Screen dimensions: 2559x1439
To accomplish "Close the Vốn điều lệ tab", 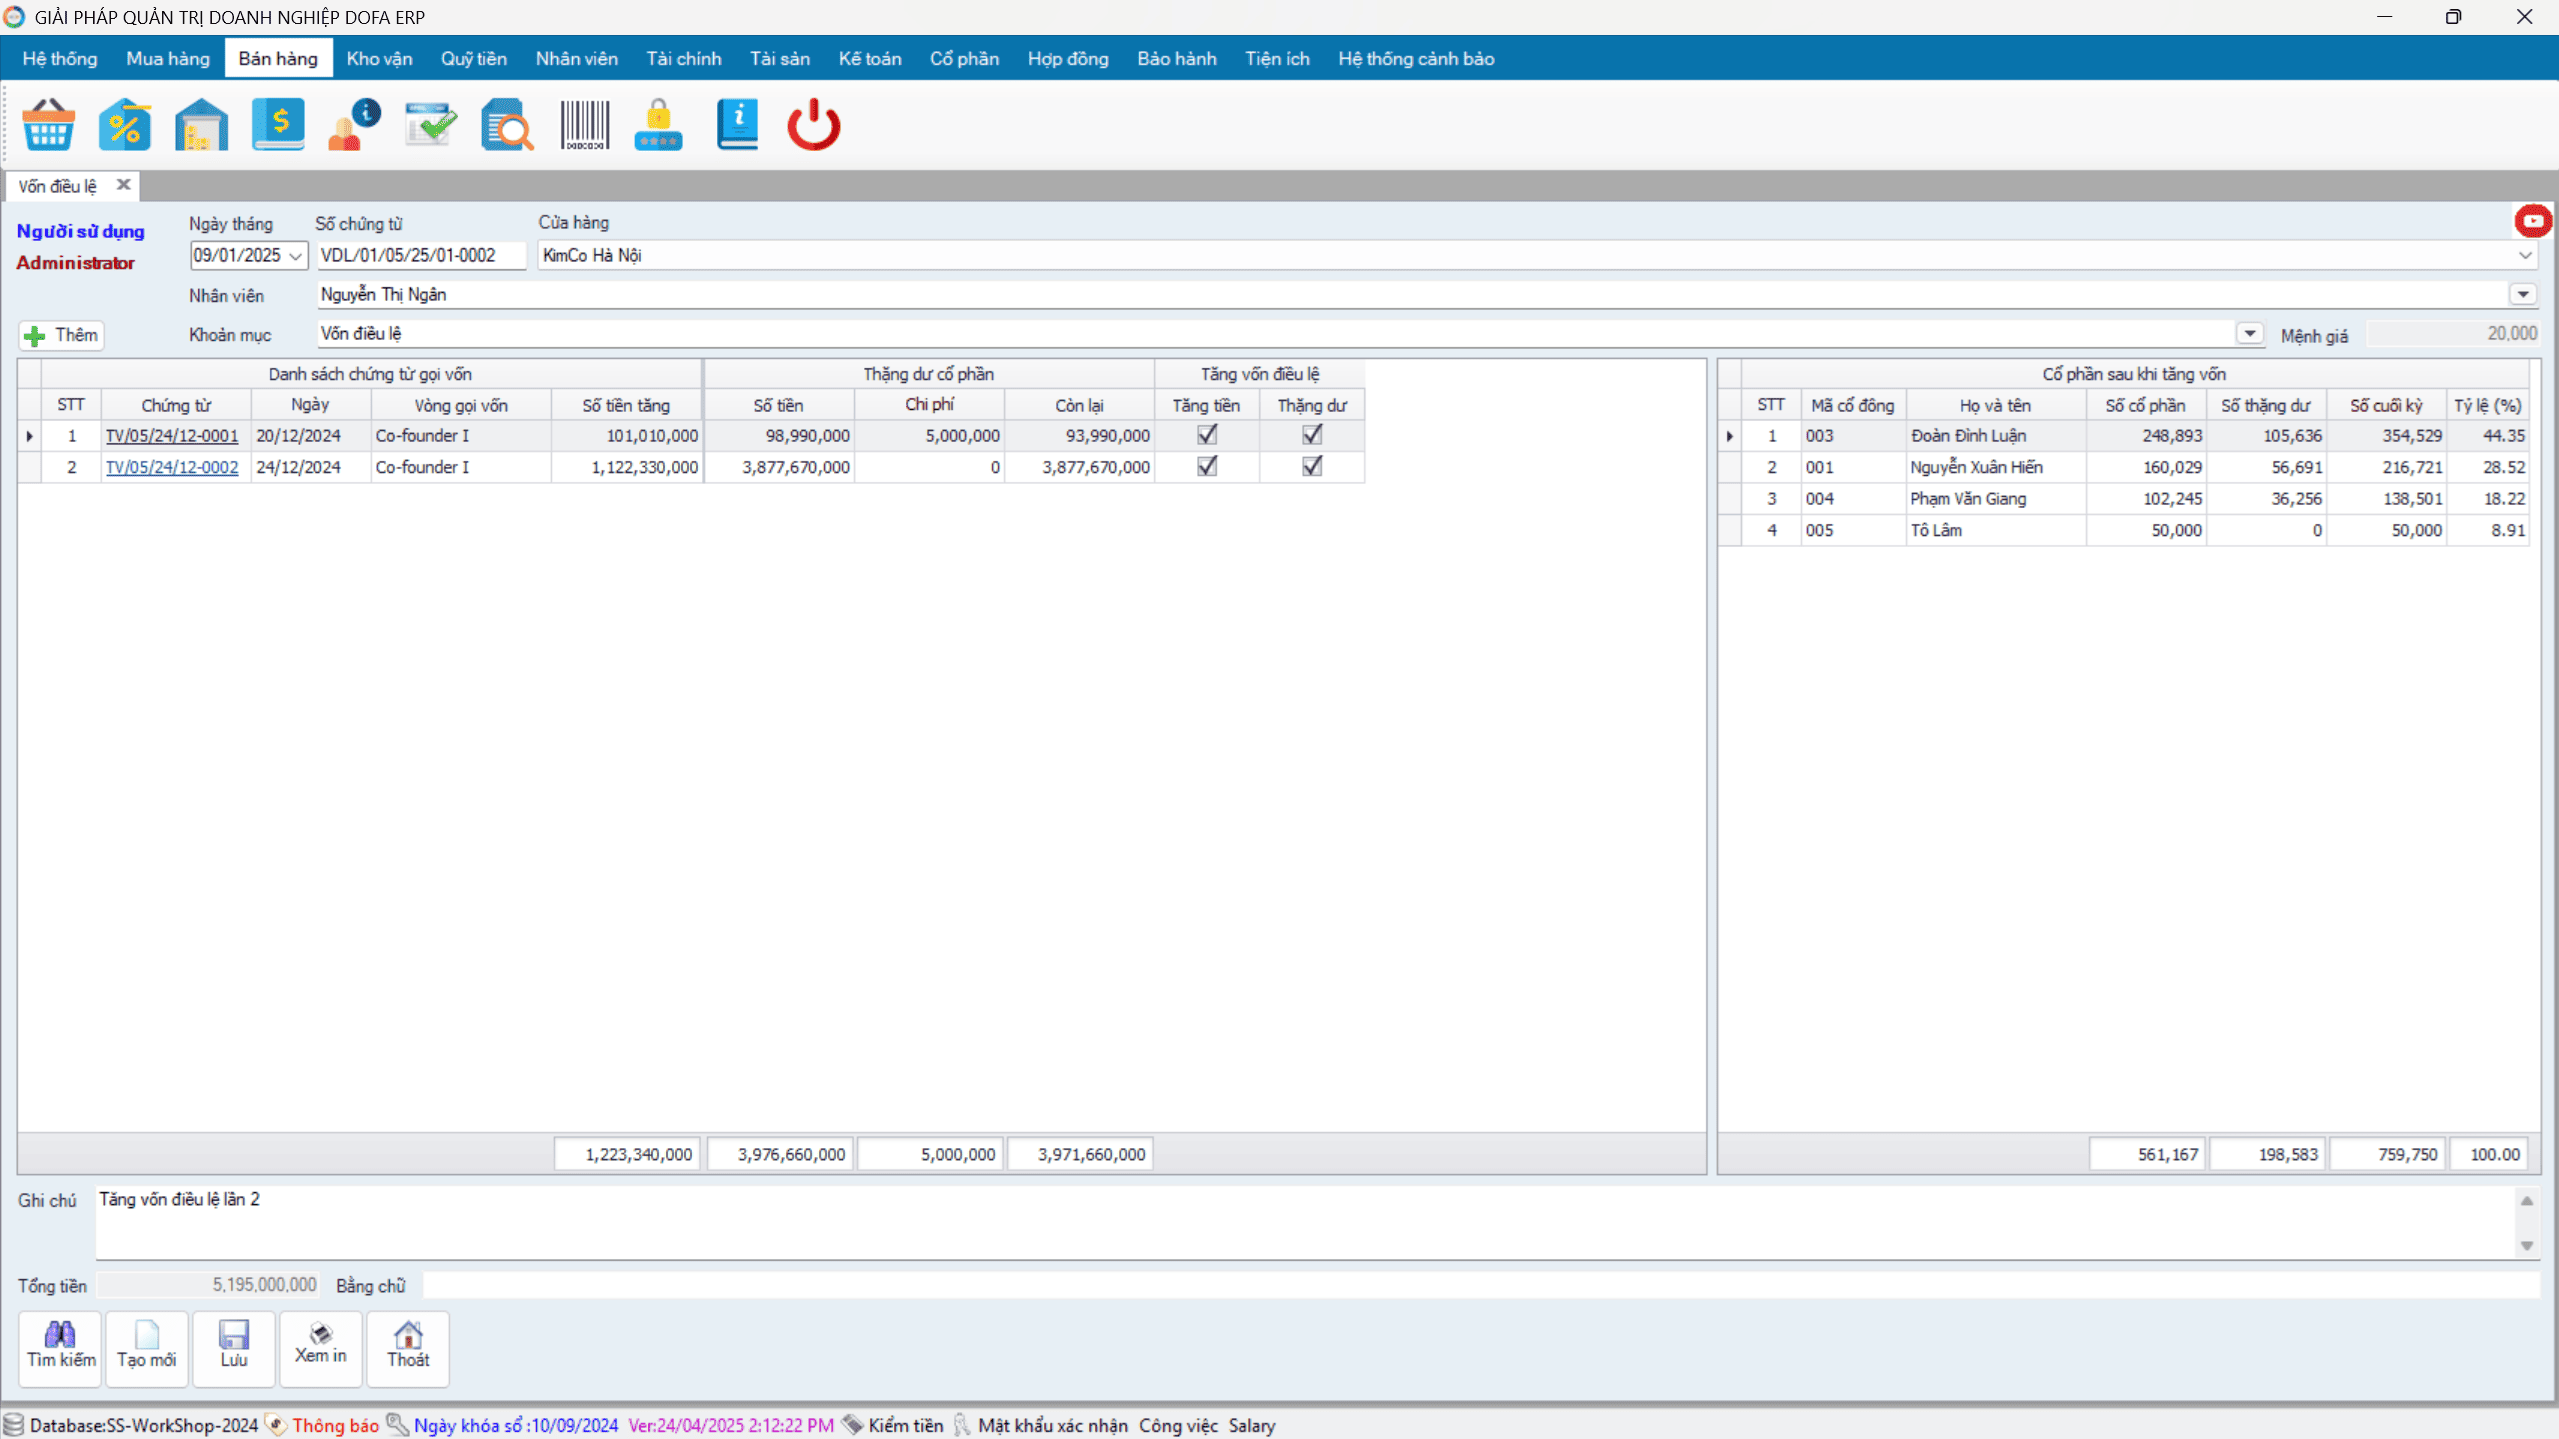I will point(124,185).
